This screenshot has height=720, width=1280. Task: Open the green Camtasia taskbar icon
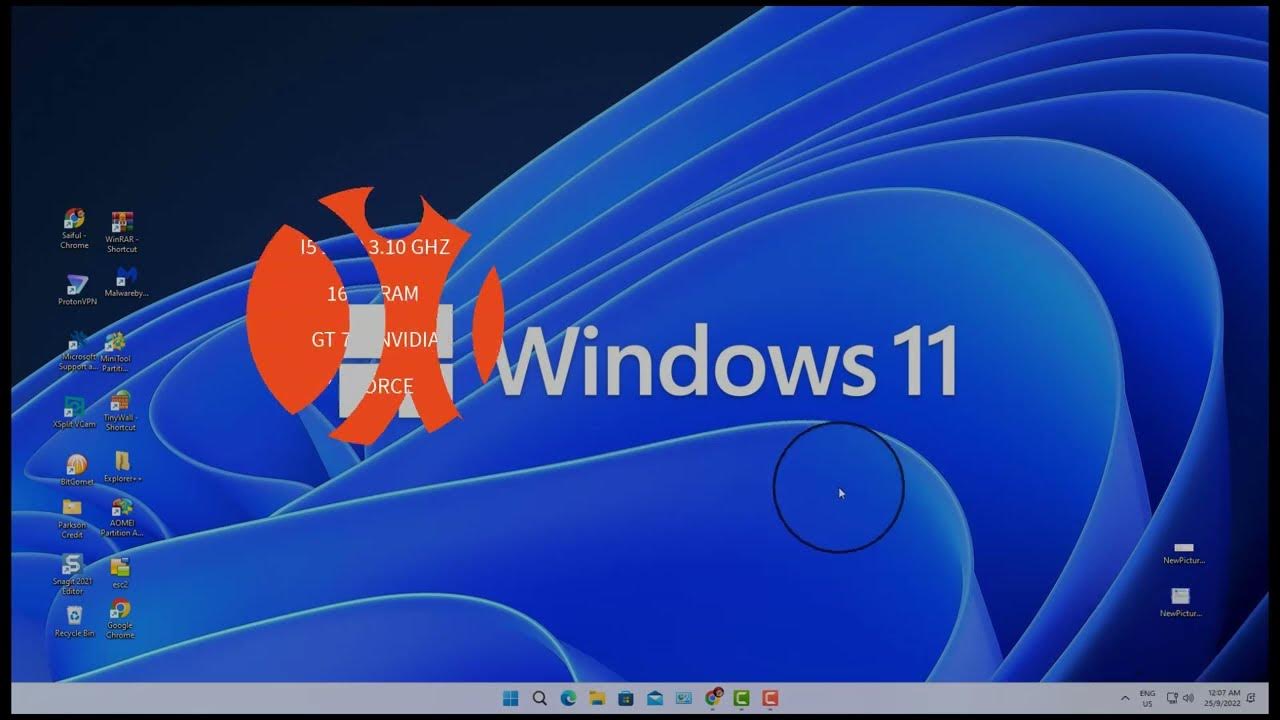(742, 698)
